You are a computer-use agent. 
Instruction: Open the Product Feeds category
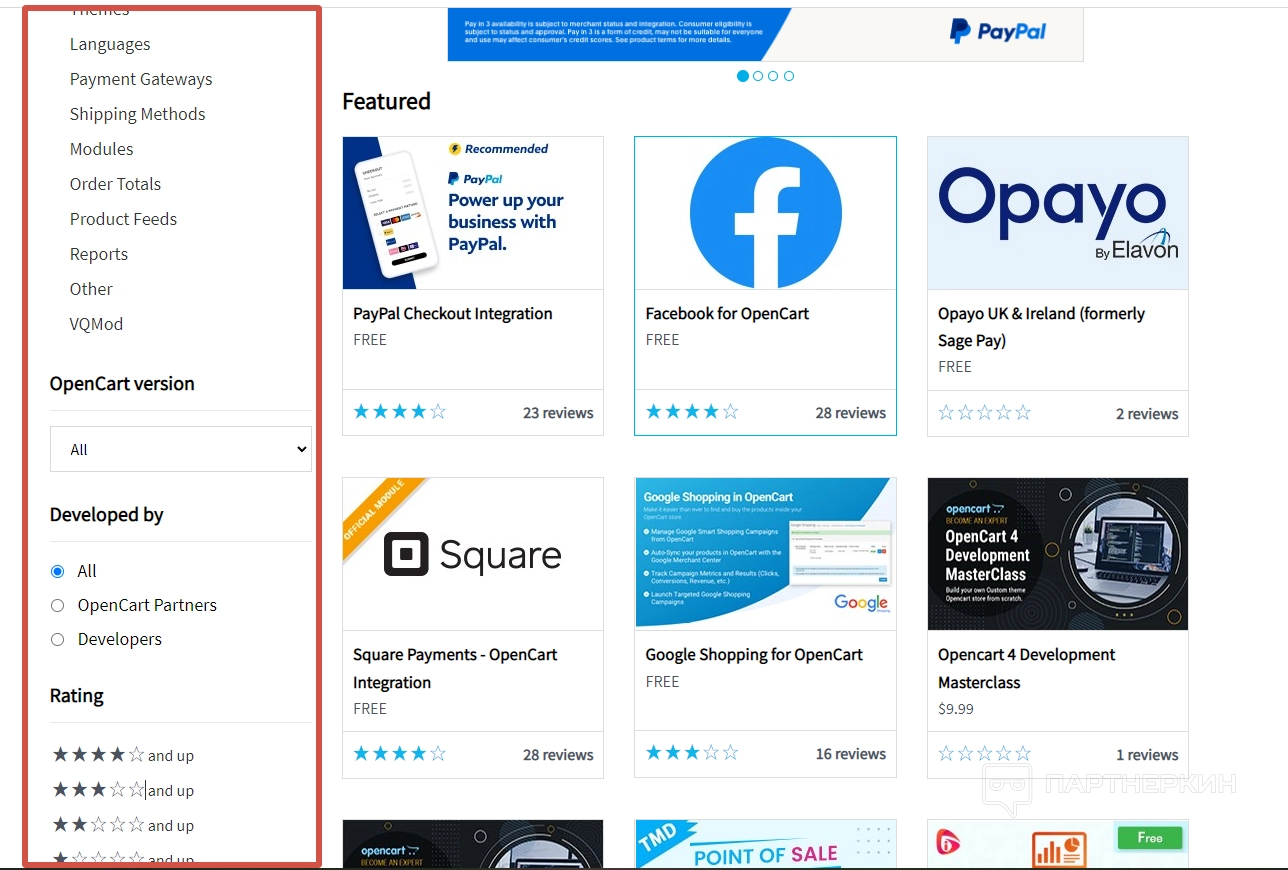(x=123, y=219)
